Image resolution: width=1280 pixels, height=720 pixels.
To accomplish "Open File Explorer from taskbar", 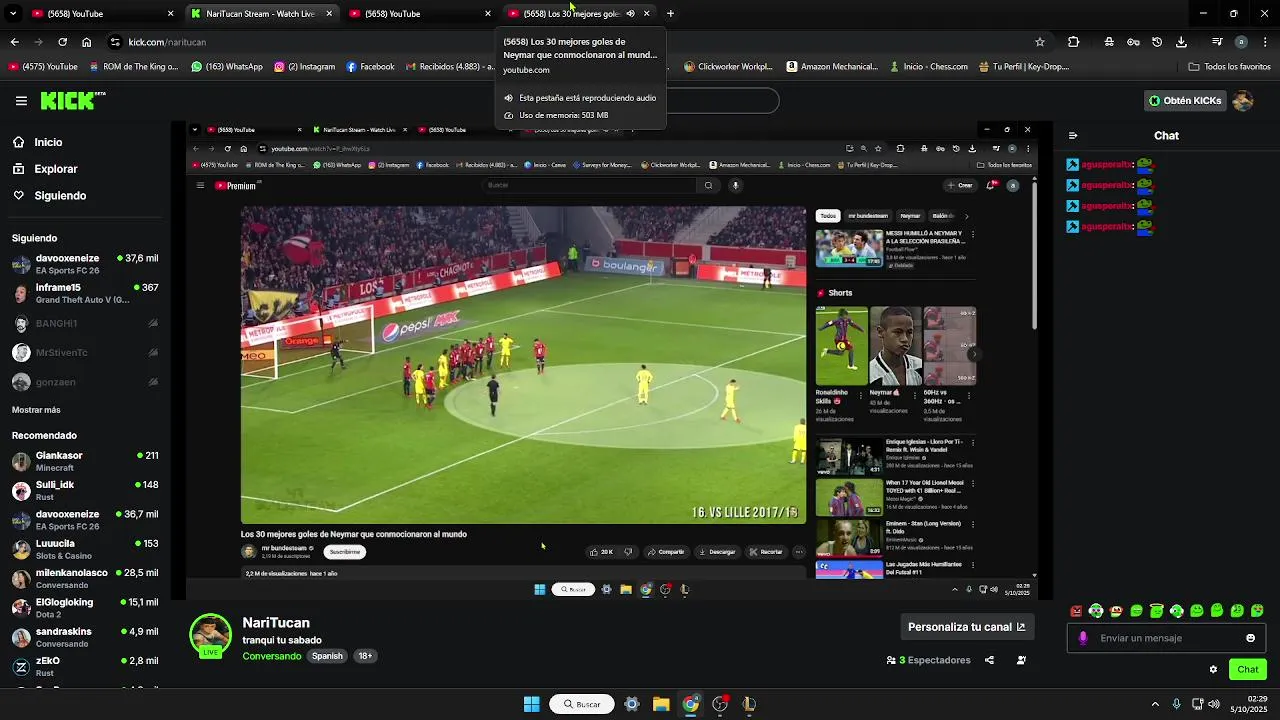I will (661, 704).
